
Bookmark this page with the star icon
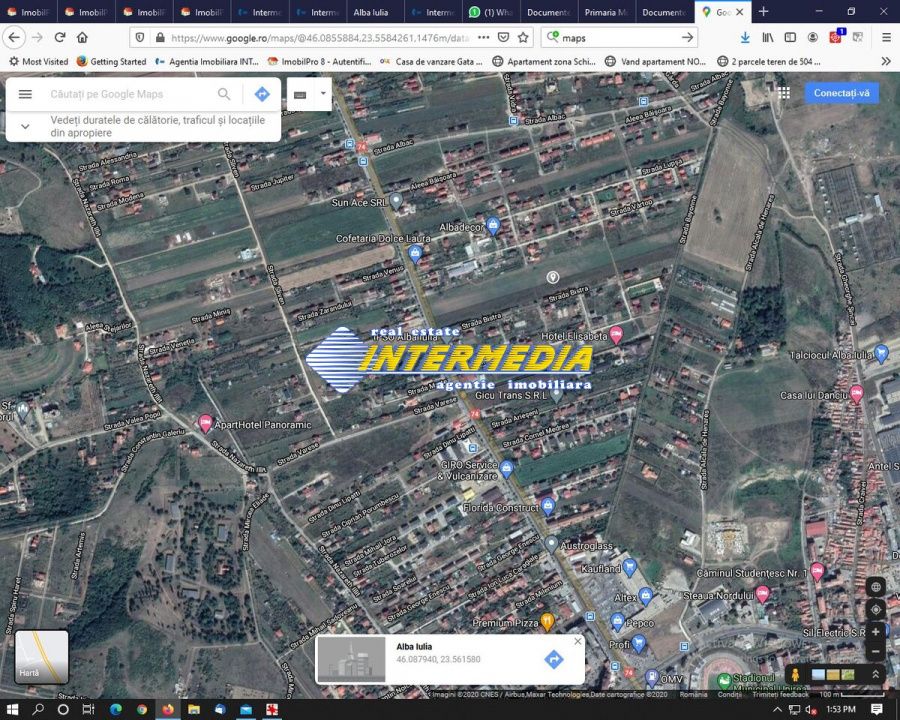(x=523, y=37)
